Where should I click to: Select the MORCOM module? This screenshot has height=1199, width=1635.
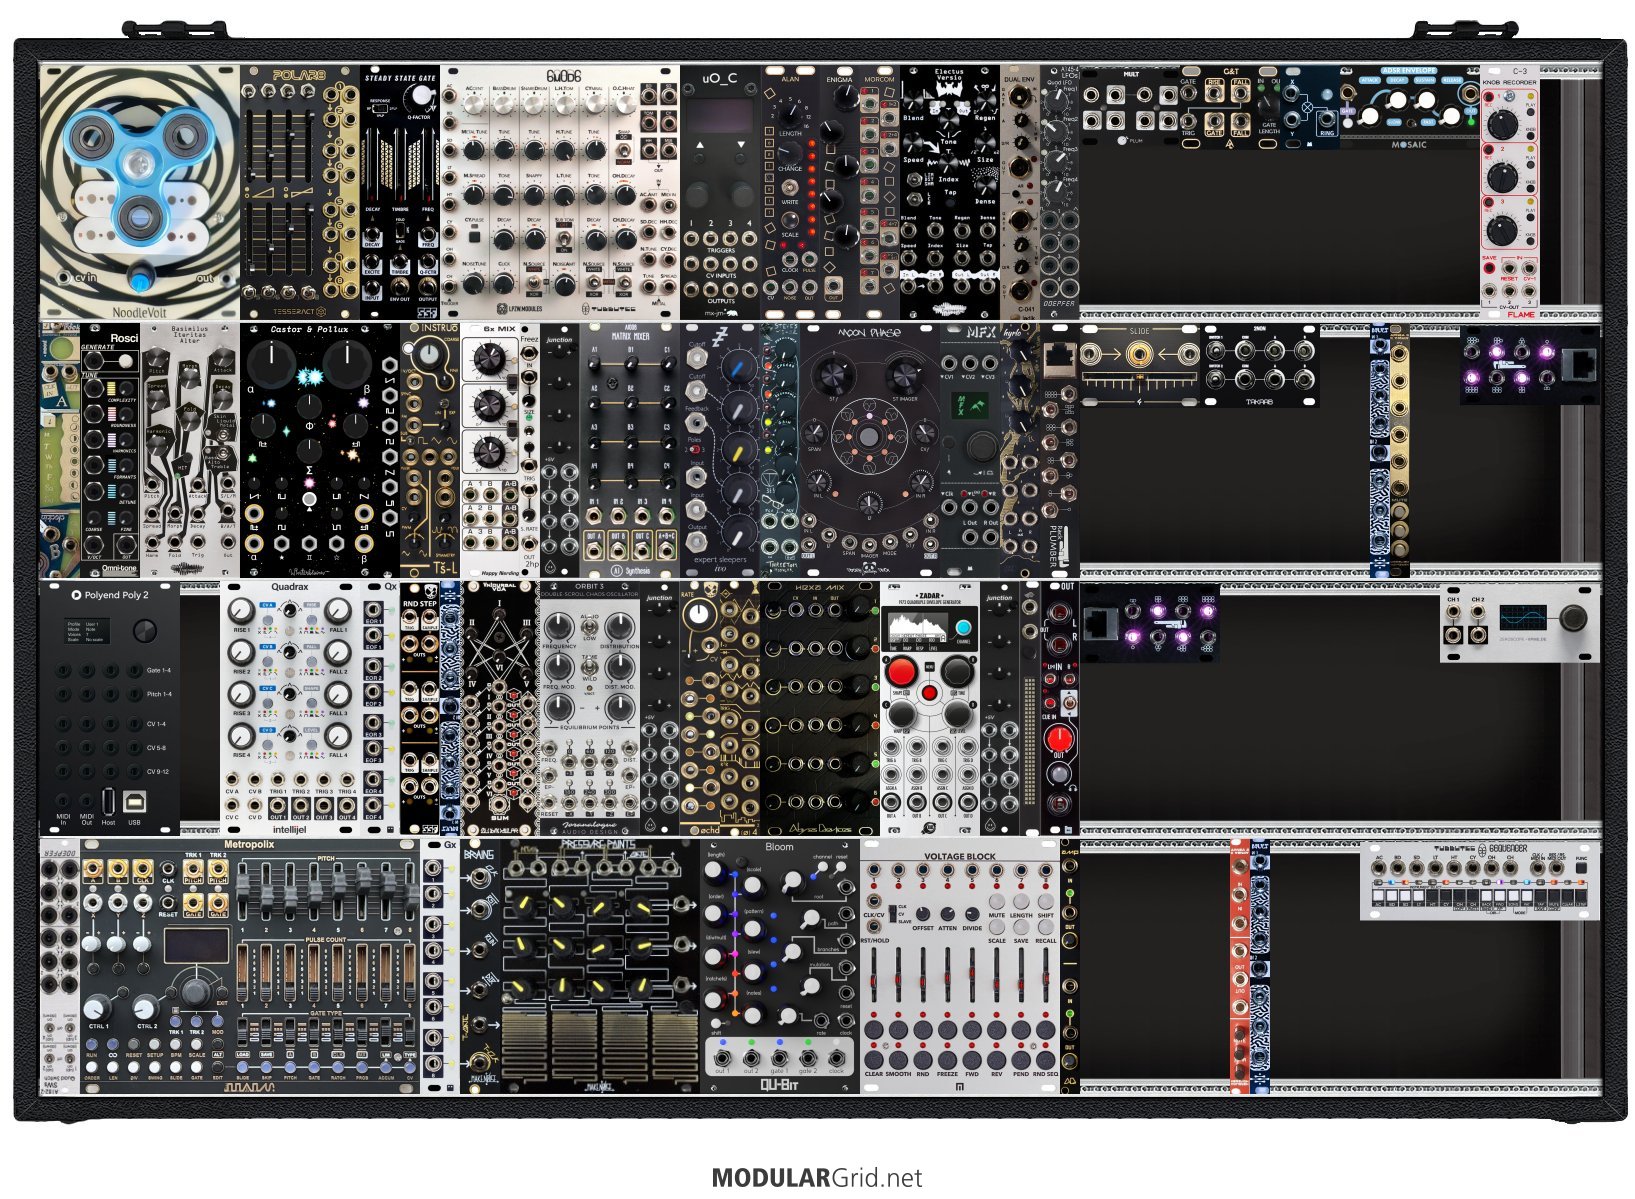(x=880, y=193)
